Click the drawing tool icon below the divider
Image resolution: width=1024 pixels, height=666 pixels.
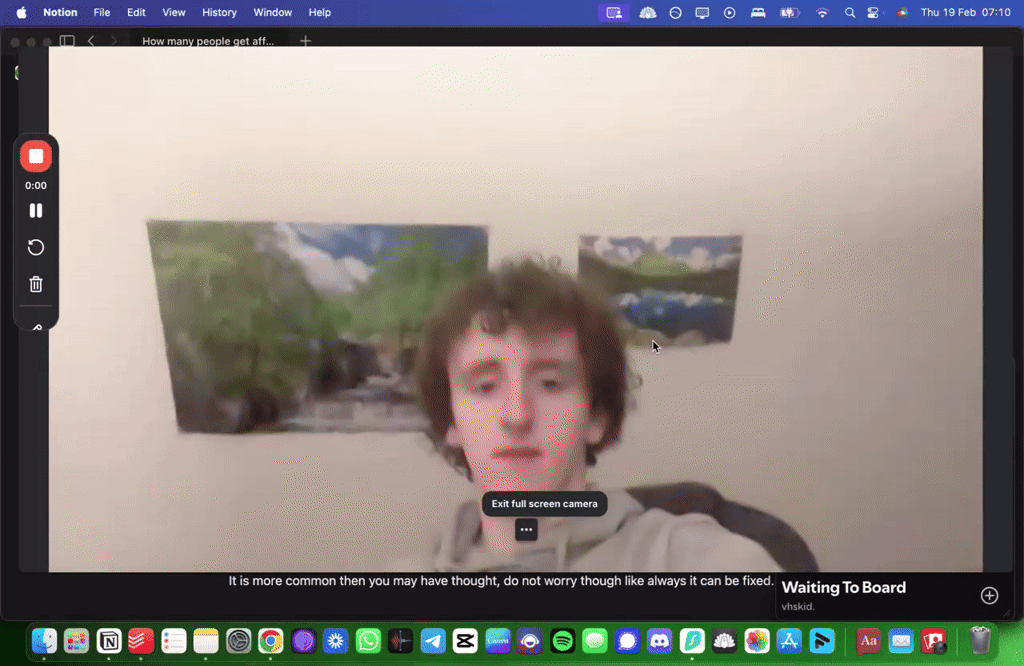pos(37,326)
